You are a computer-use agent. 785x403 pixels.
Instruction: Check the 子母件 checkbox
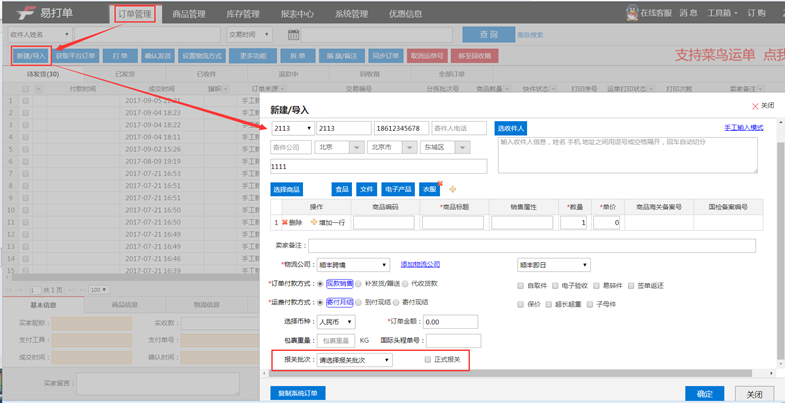[x=590, y=304]
